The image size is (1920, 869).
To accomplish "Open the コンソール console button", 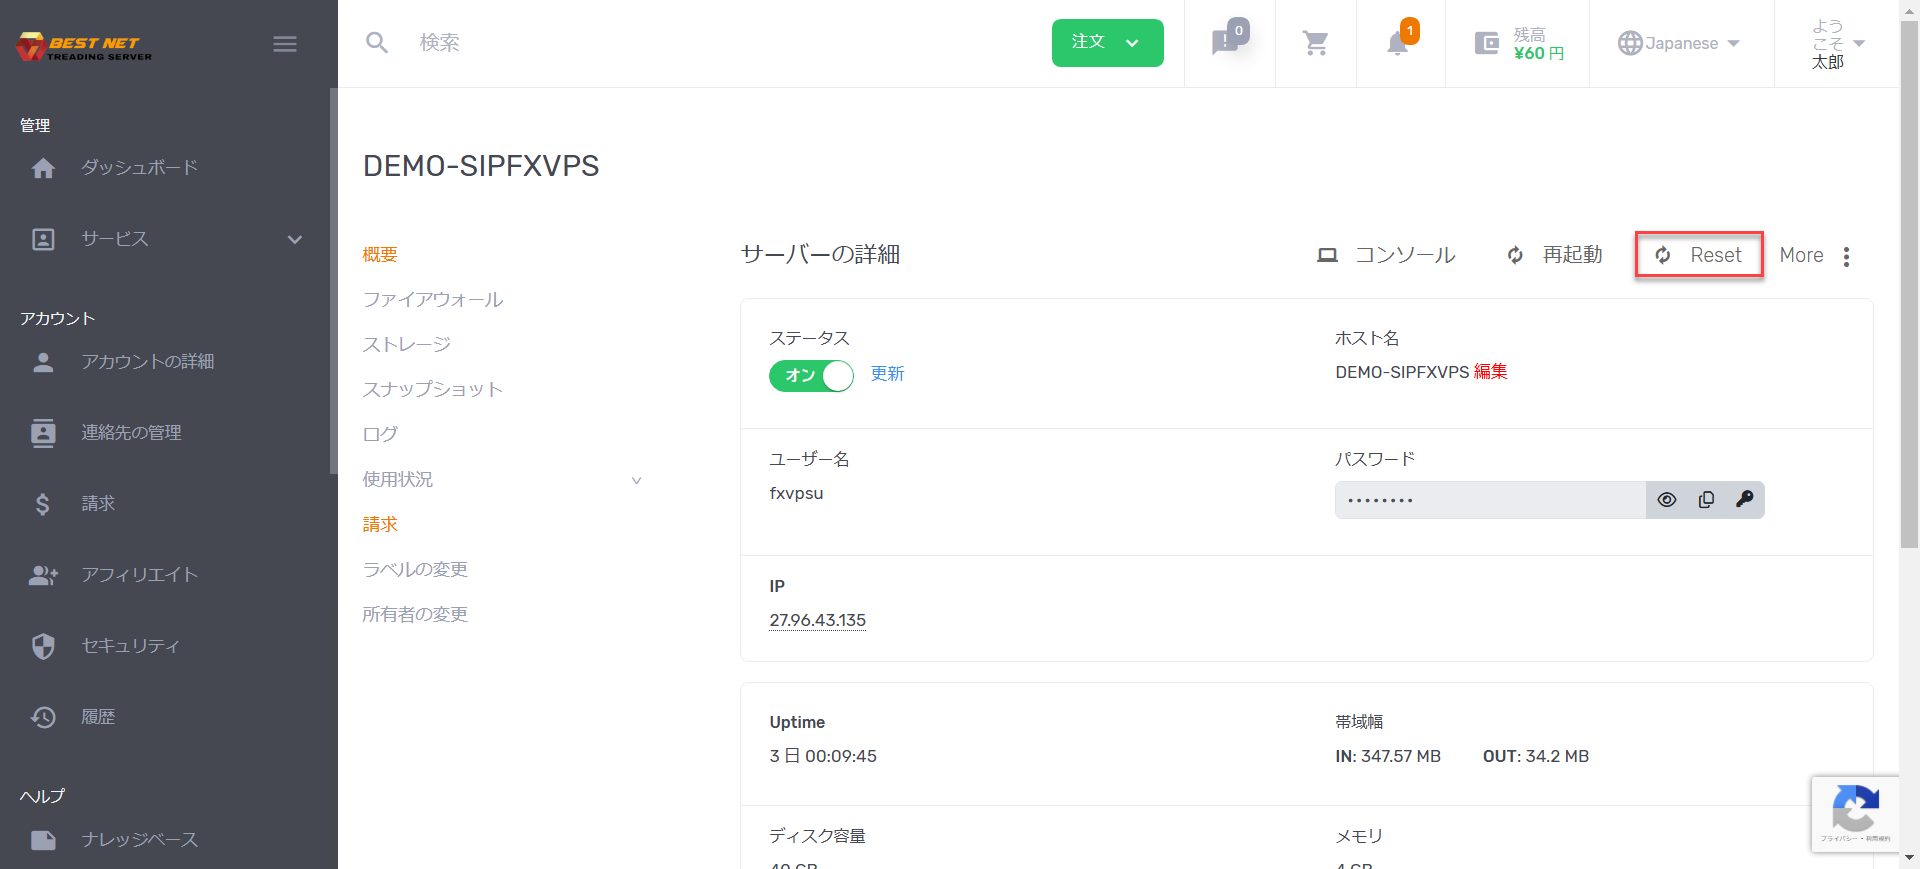I will [x=1387, y=255].
